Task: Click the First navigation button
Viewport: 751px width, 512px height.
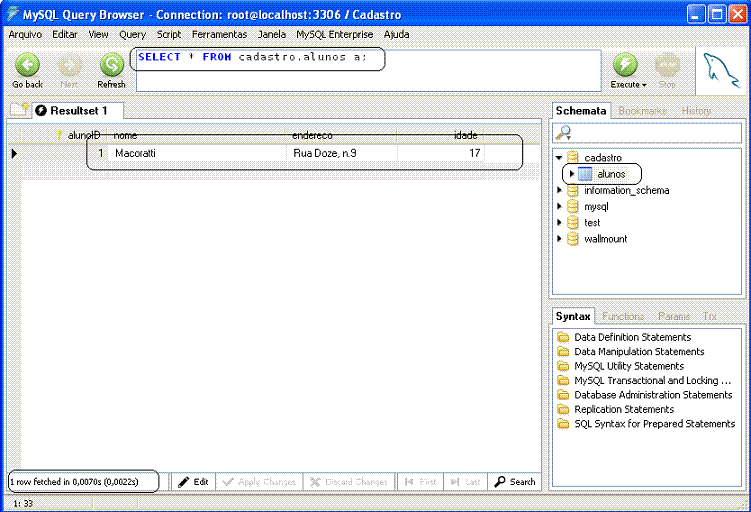Action: (421, 482)
